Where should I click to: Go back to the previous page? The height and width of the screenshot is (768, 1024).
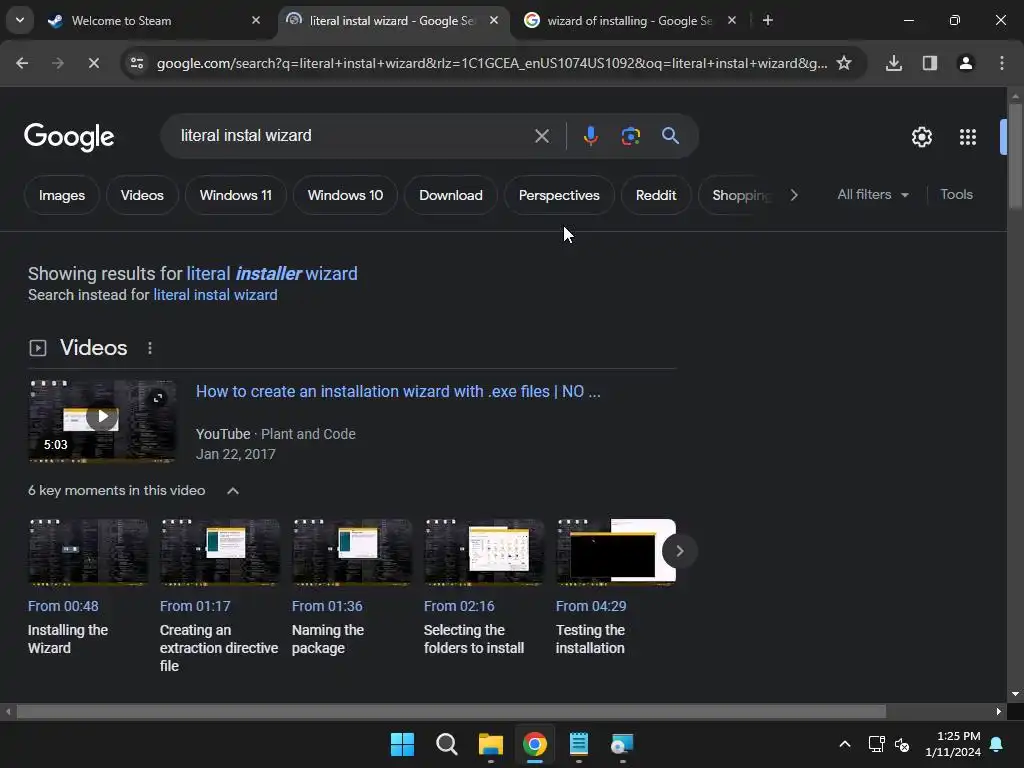pyautogui.click(x=22, y=63)
